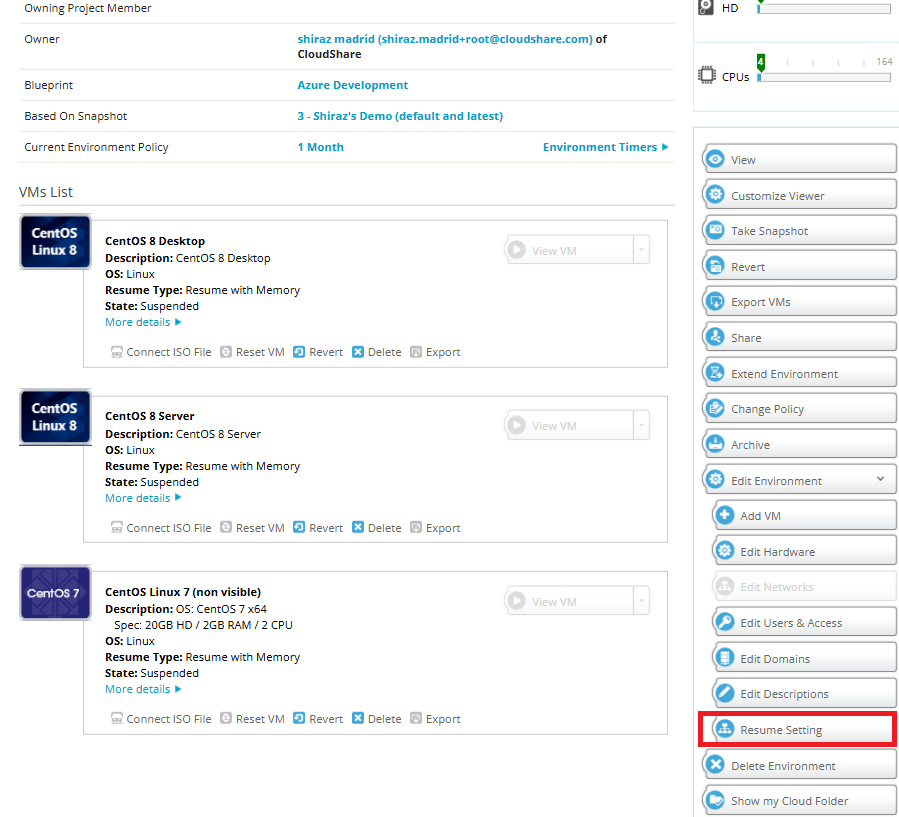
Task: Click Reset VM icon for CentOS Linux 7
Action: [226, 718]
